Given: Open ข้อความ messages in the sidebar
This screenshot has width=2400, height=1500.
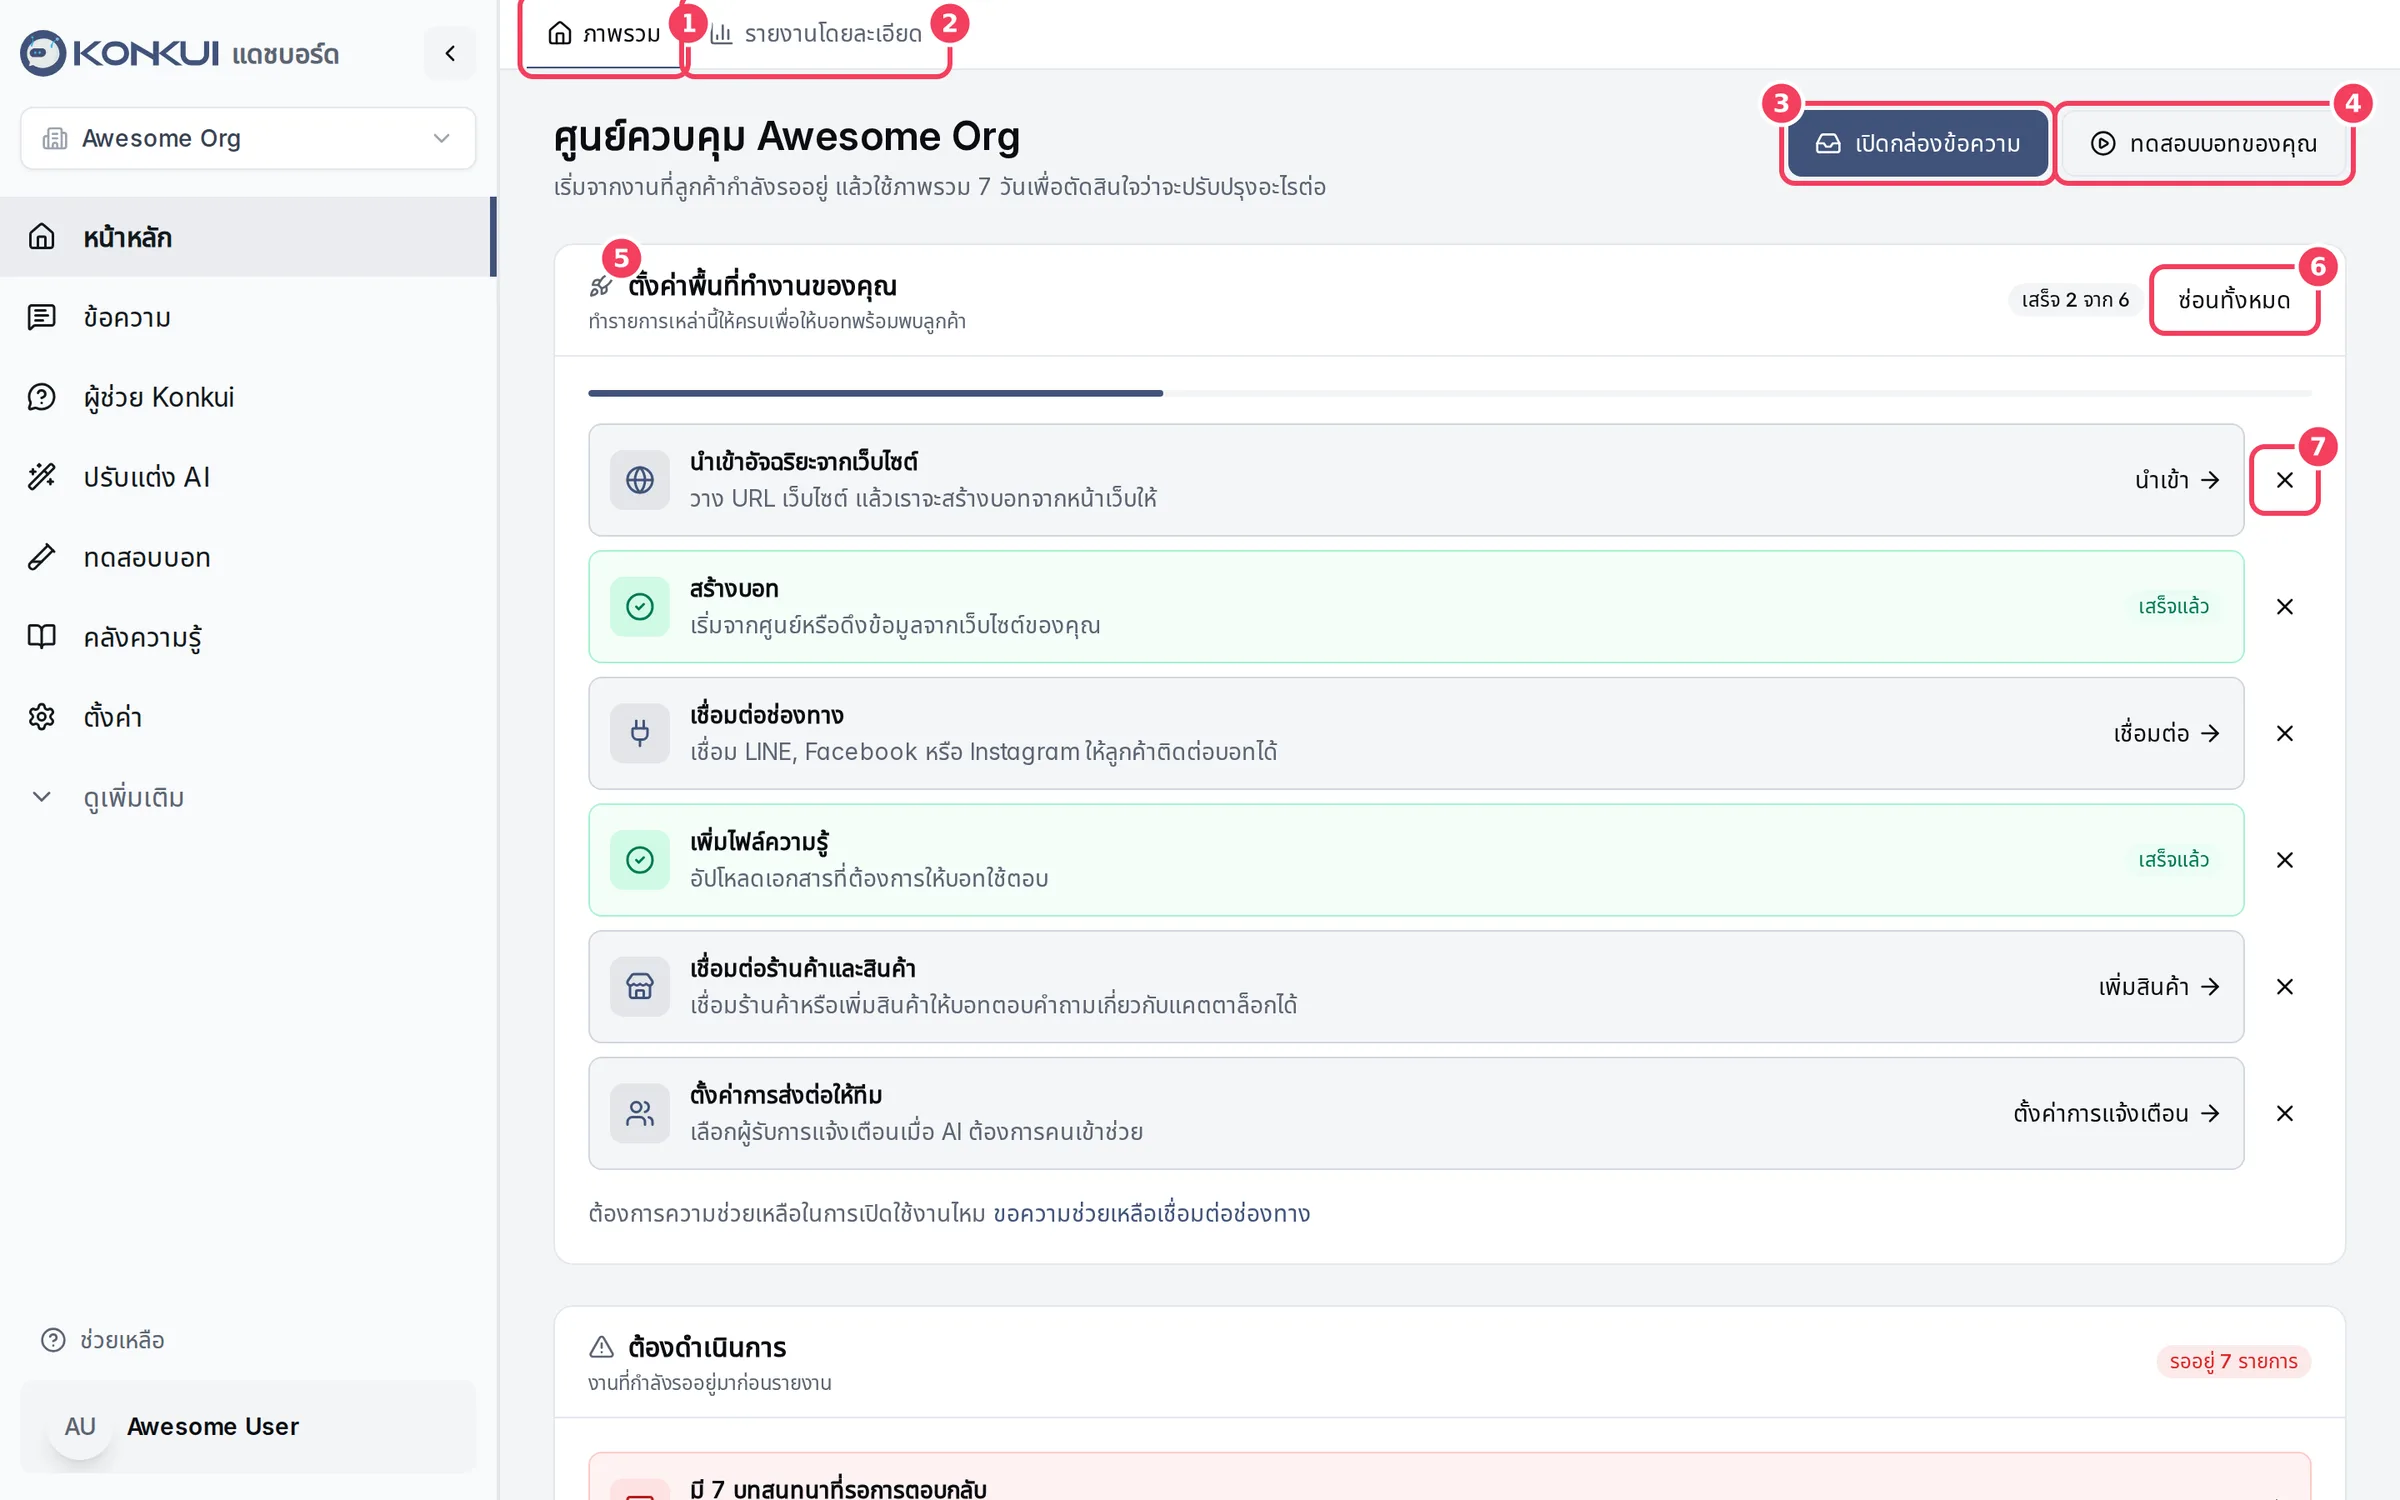Looking at the screenshot, I should pos(248,317).
